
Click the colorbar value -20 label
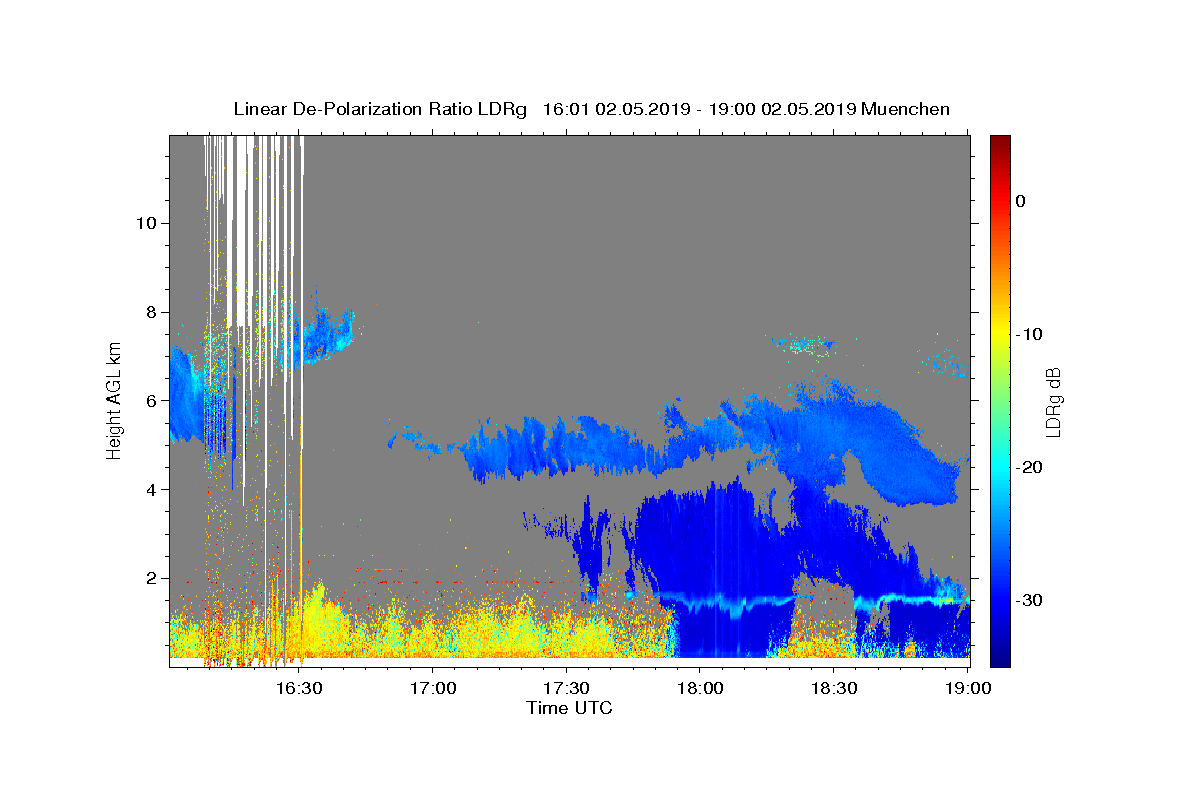(1029, 467)
